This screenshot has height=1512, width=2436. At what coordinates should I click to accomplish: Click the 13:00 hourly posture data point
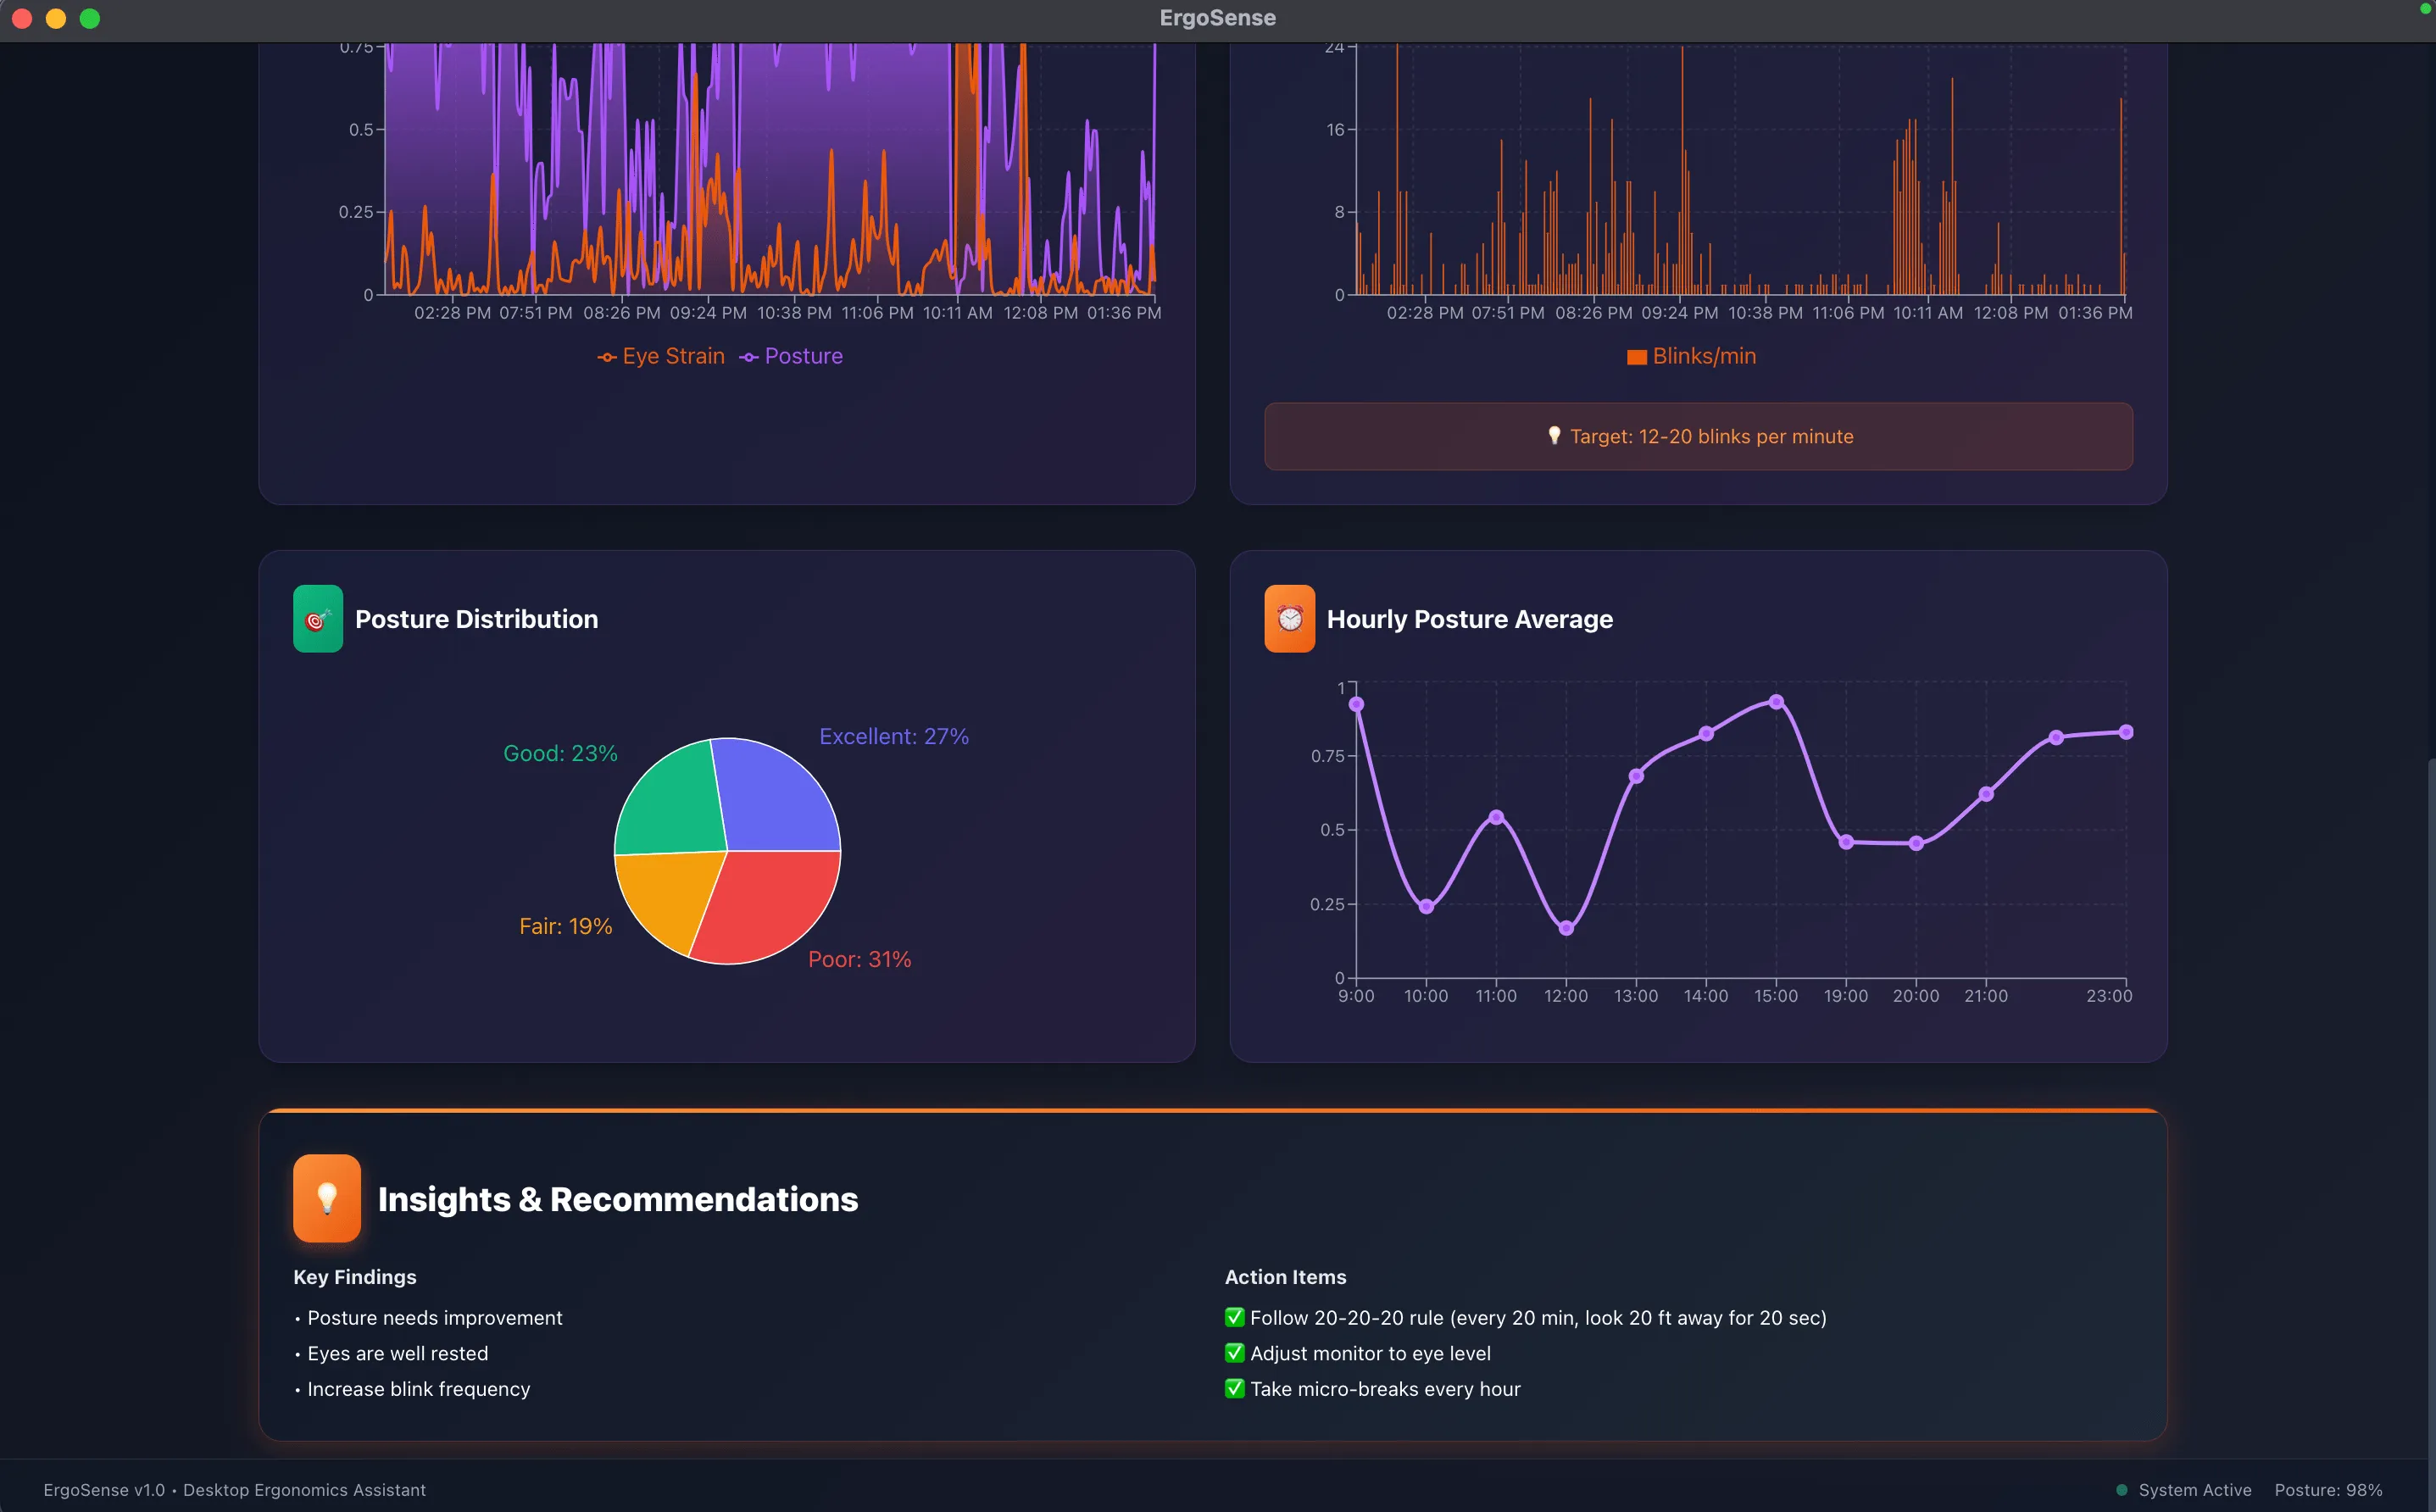tap(1636, 776)
